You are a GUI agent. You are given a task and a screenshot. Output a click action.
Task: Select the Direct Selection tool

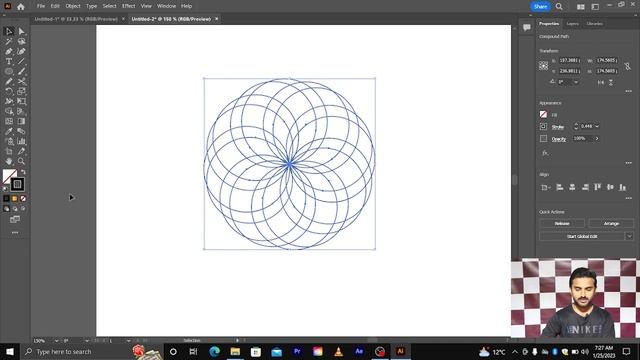coord(22,31)
